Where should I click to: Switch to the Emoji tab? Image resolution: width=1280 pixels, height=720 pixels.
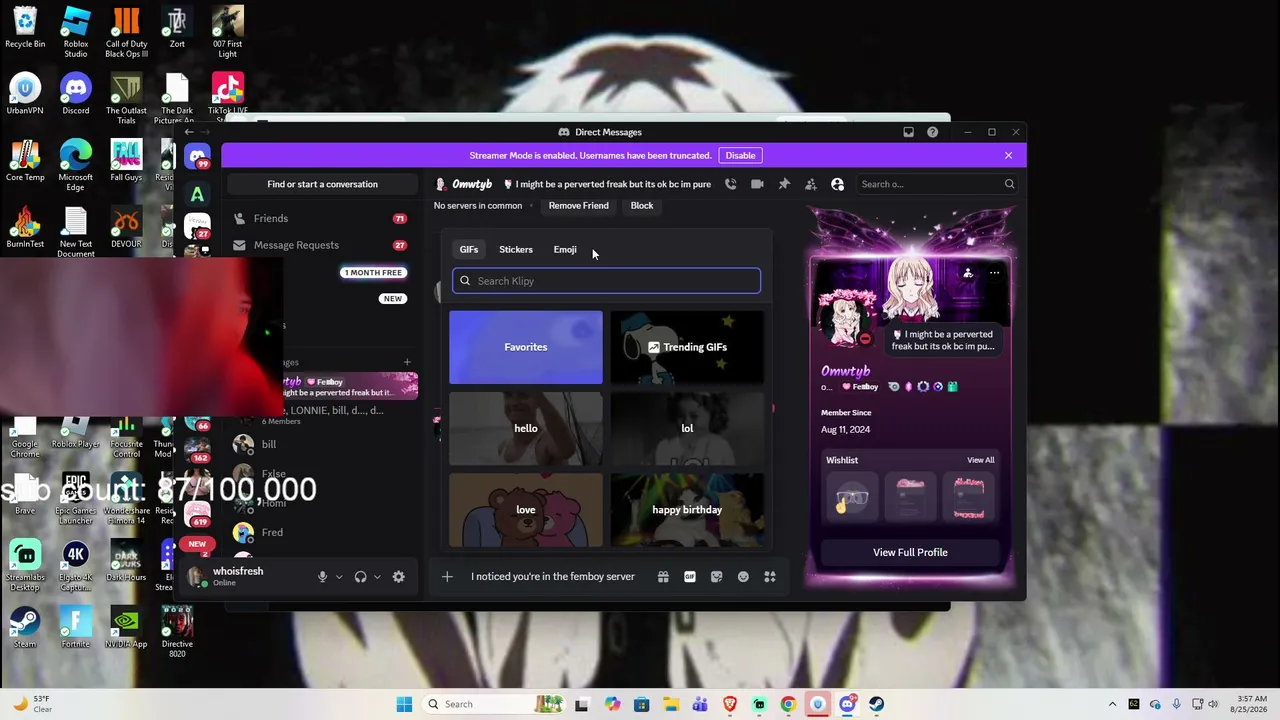click(565, 249)
